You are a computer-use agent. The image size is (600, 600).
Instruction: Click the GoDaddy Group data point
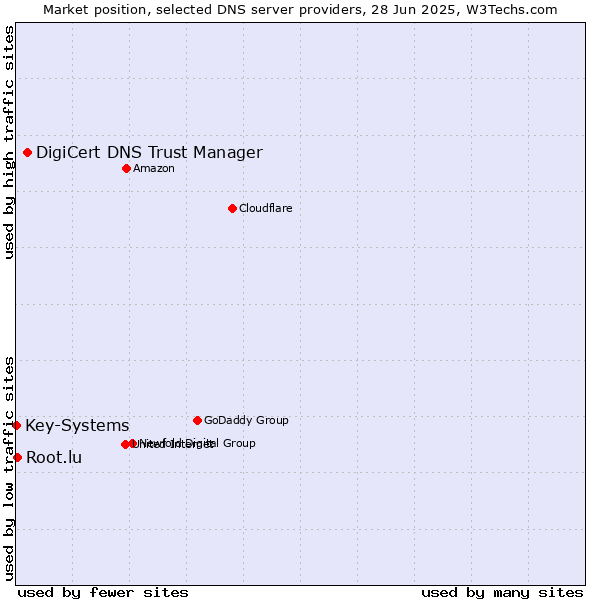tap(197, 421)
